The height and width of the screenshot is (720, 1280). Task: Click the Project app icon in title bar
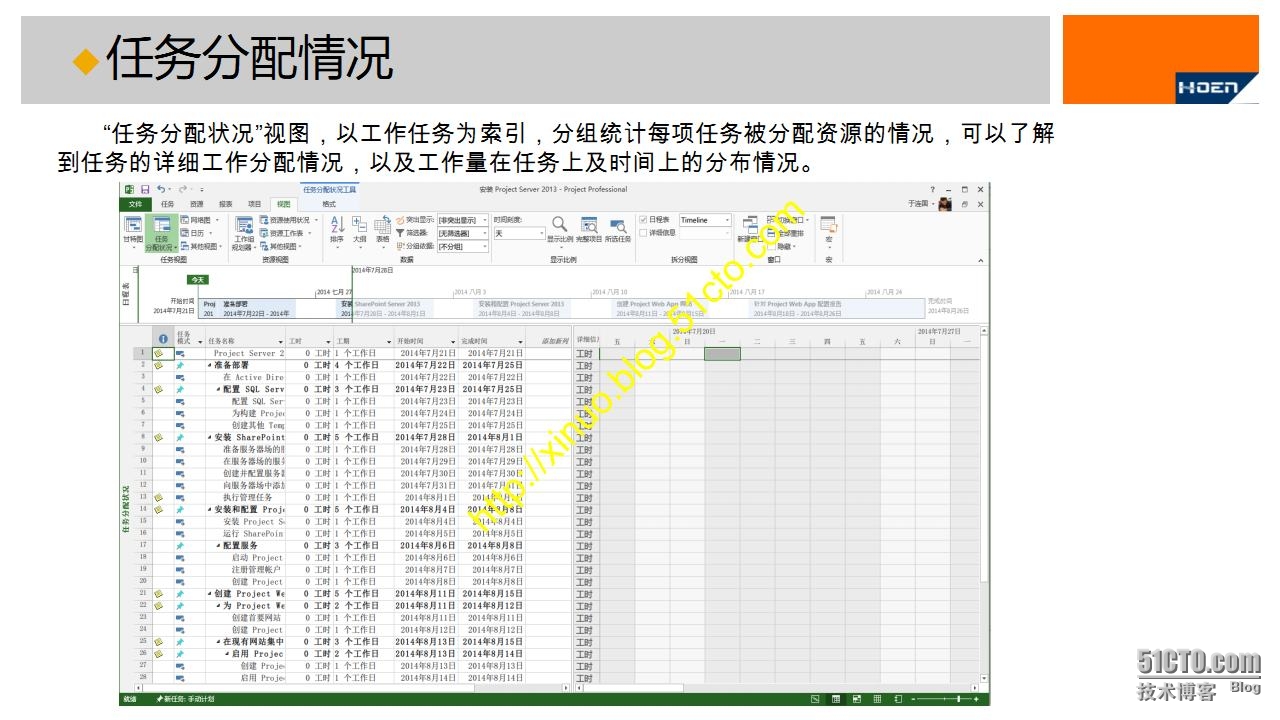coord(129,189)
